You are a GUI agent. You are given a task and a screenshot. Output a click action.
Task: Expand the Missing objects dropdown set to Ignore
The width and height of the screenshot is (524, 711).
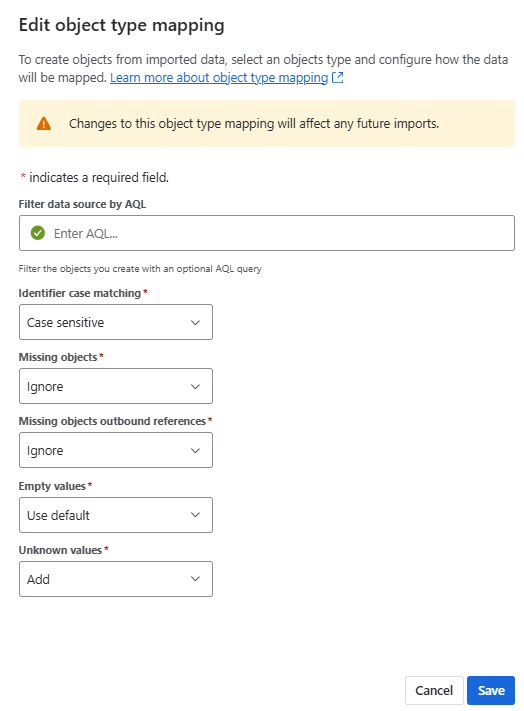[x=116, y=386]
